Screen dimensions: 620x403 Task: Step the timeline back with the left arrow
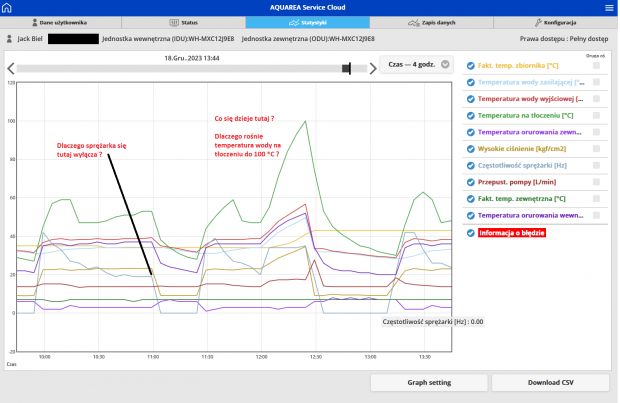pos(10,68)
